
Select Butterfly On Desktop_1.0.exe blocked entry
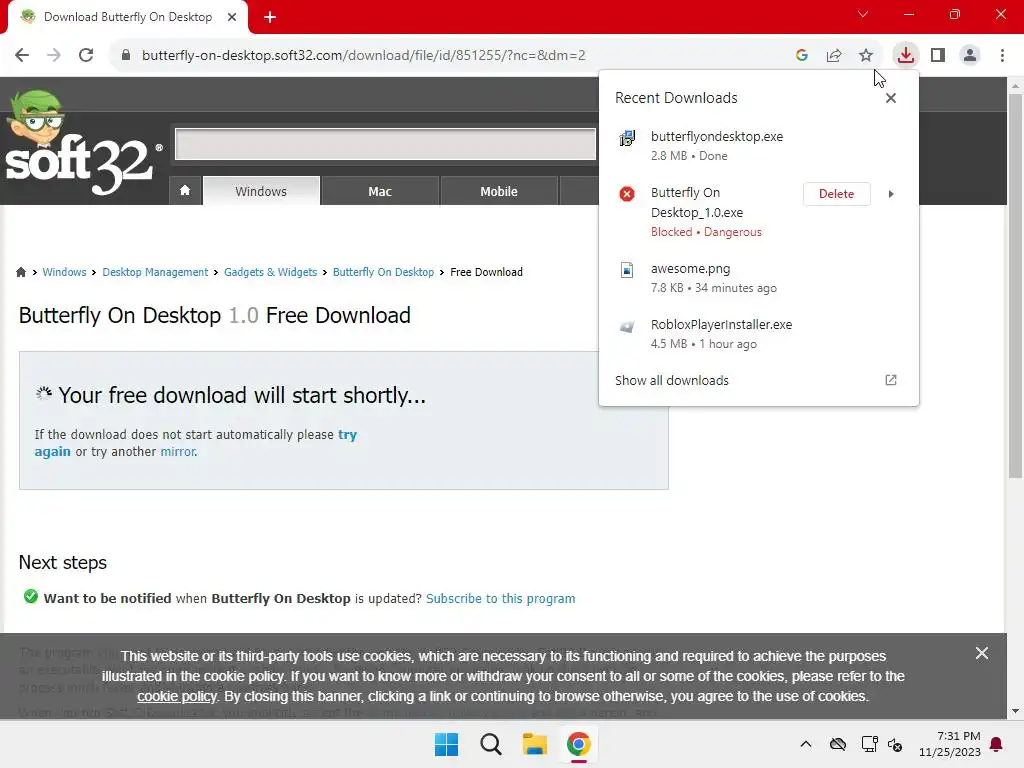tap(706, 212)
